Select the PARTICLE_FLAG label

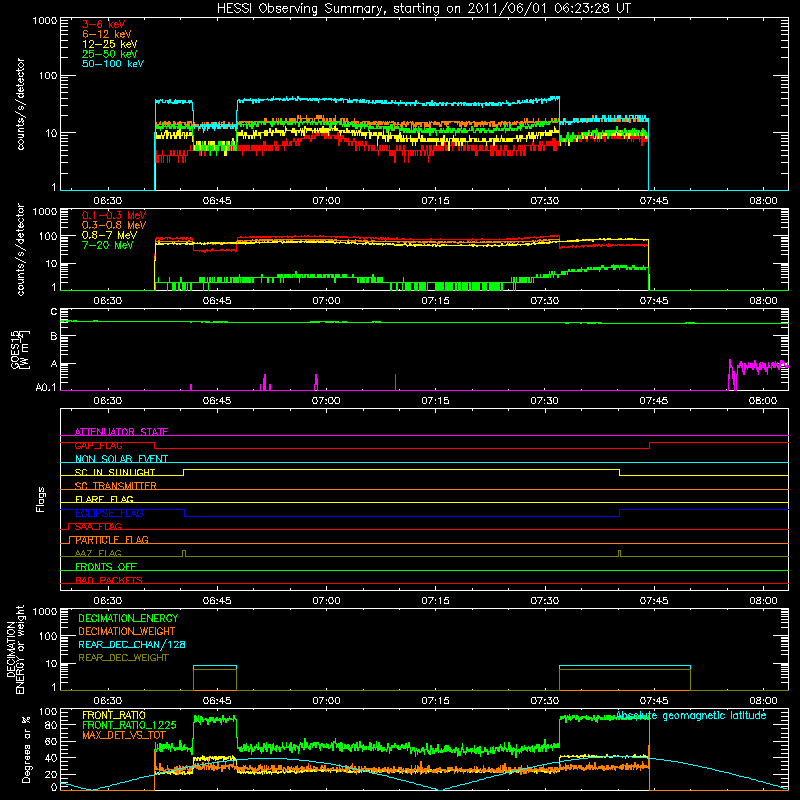pos(112,539)
